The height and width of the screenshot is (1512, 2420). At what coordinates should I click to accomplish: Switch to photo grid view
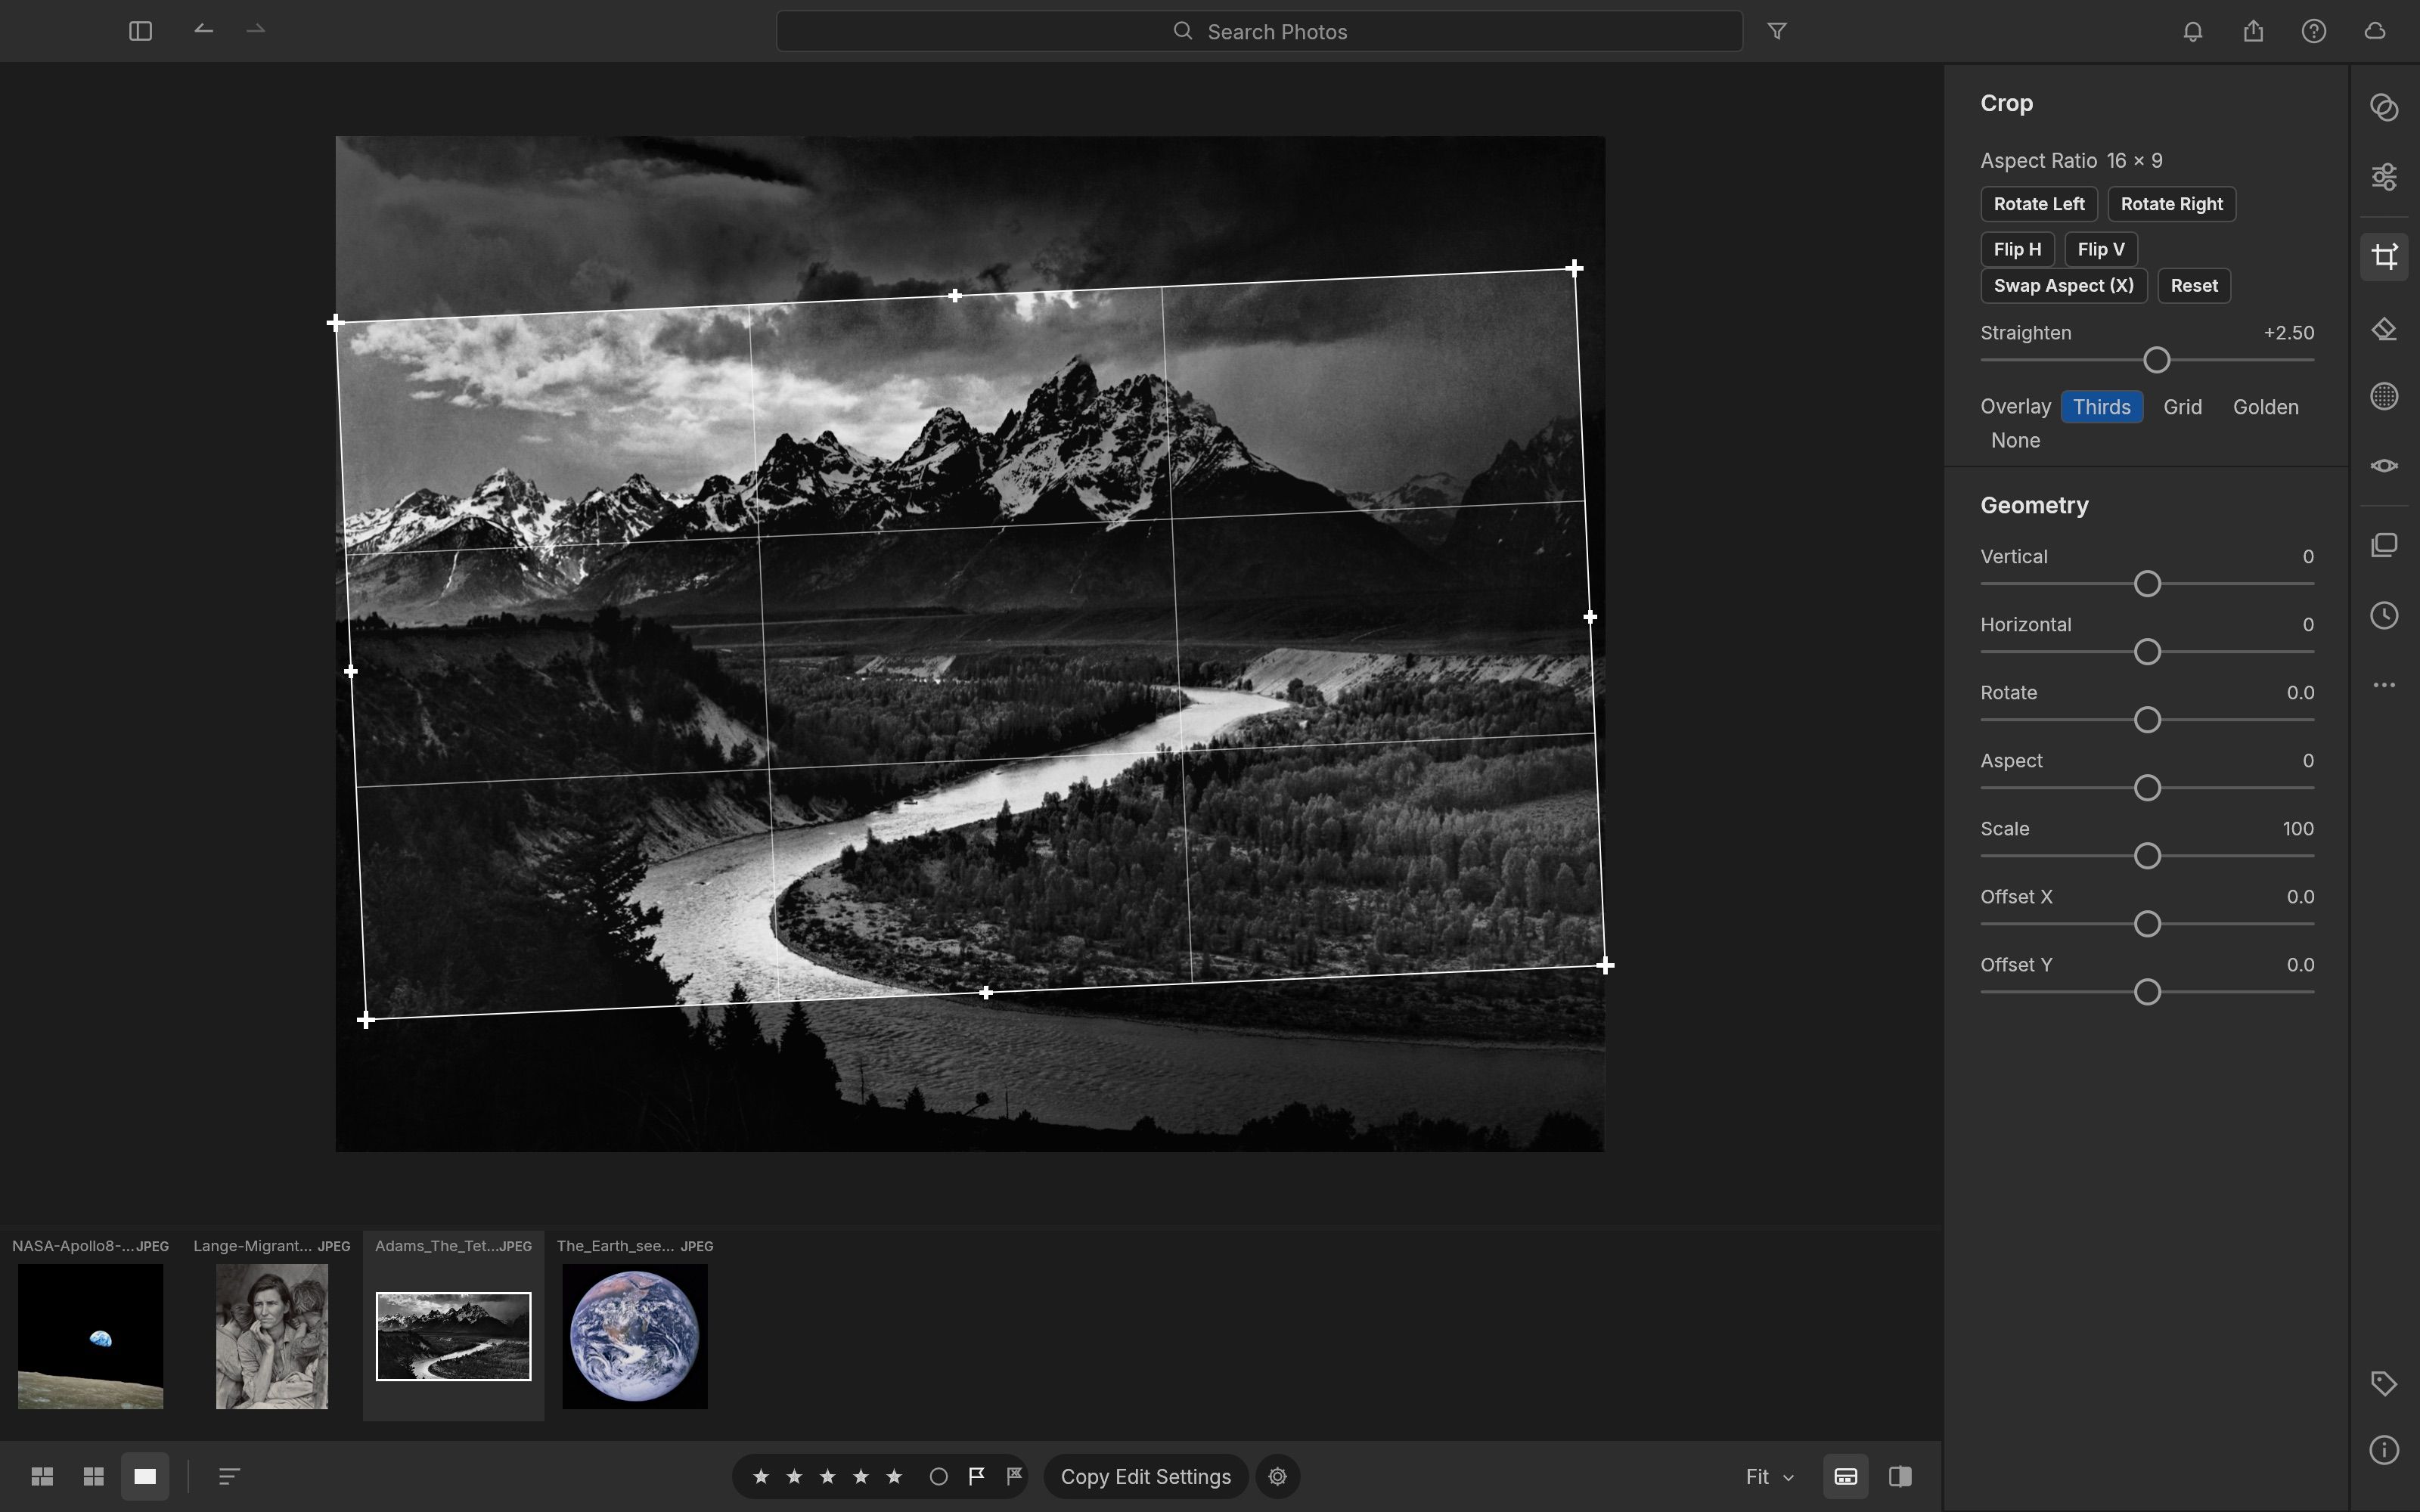coord(42,1477)
